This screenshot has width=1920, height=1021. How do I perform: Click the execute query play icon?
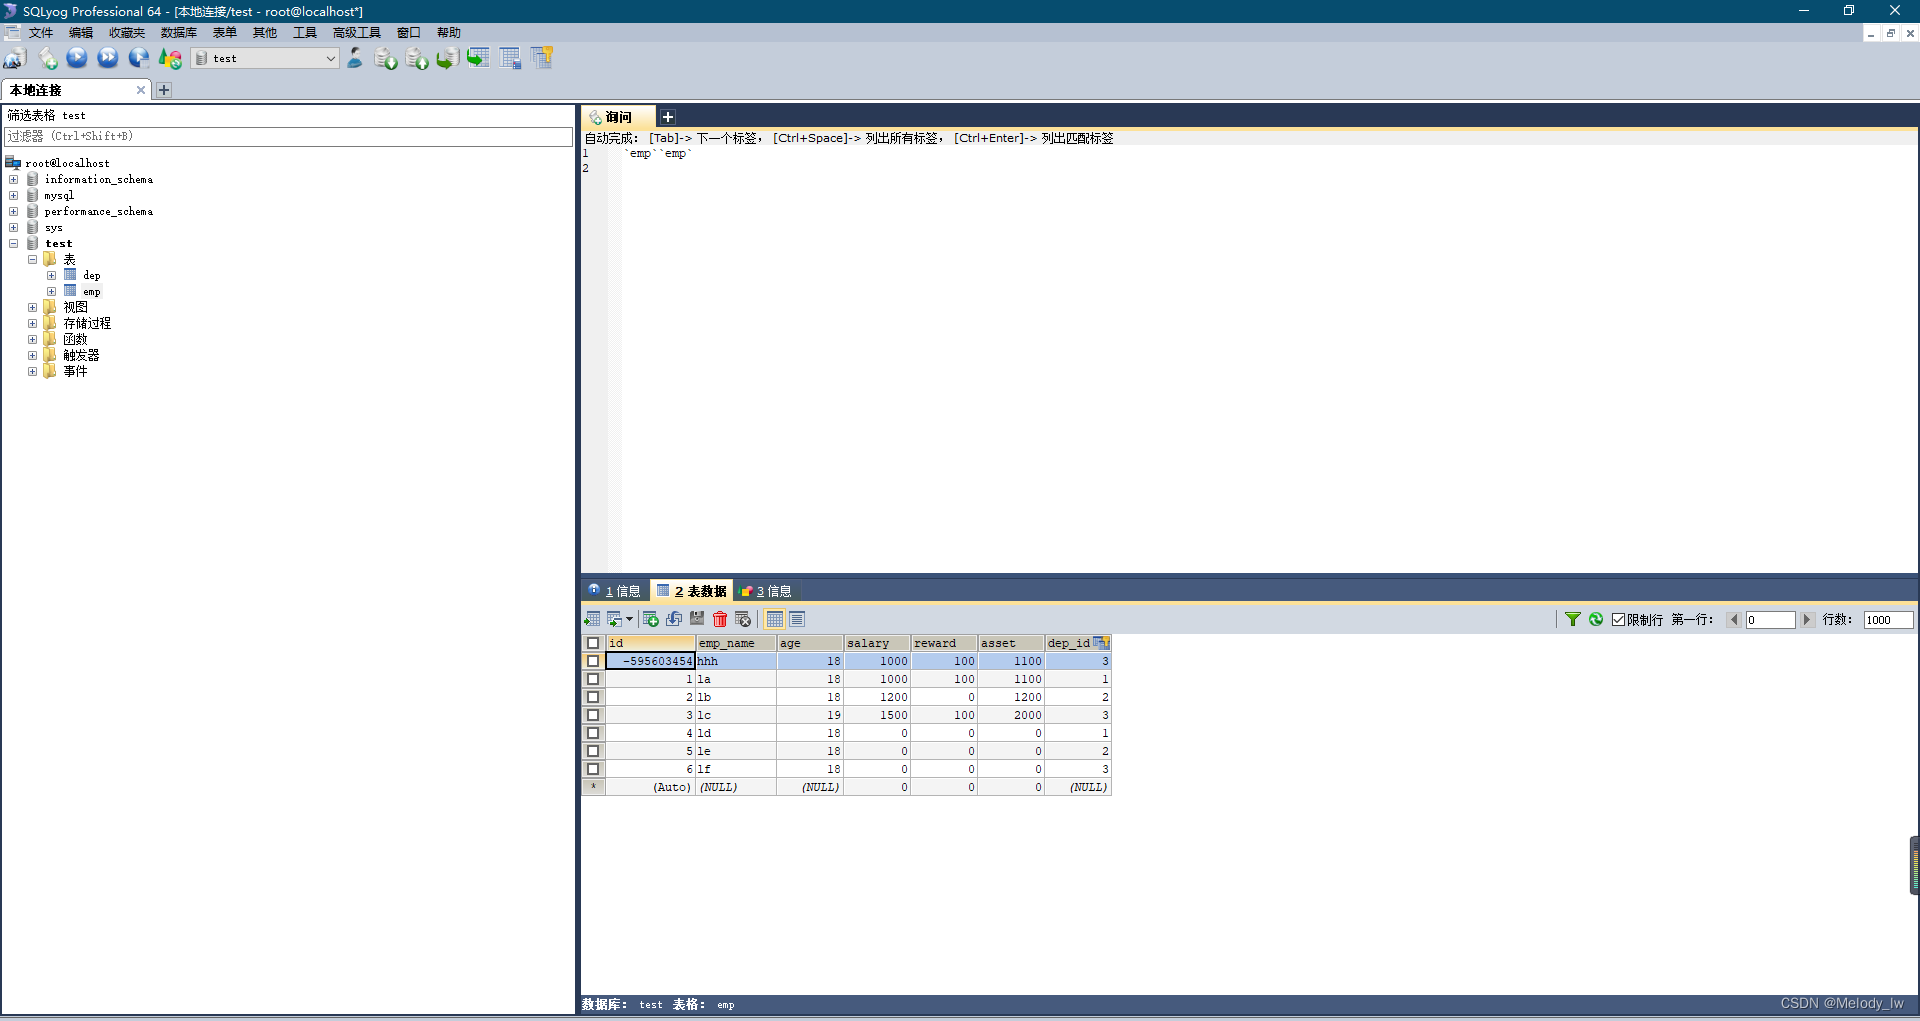click(x=77, y=58)
